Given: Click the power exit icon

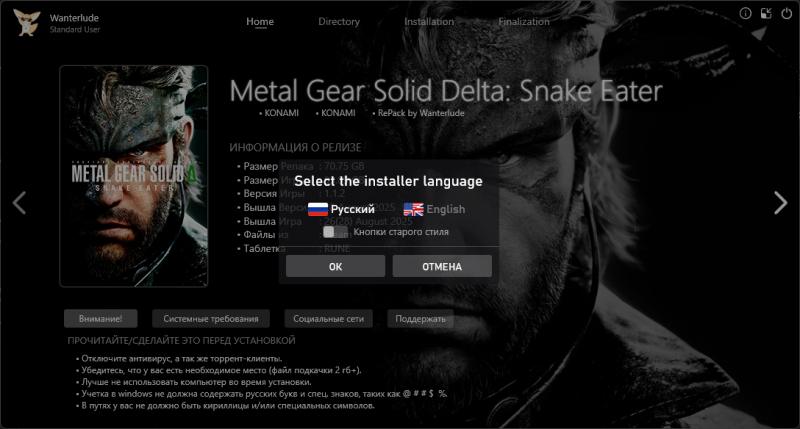Looking at the screenshot, I should tap(786, 13).
